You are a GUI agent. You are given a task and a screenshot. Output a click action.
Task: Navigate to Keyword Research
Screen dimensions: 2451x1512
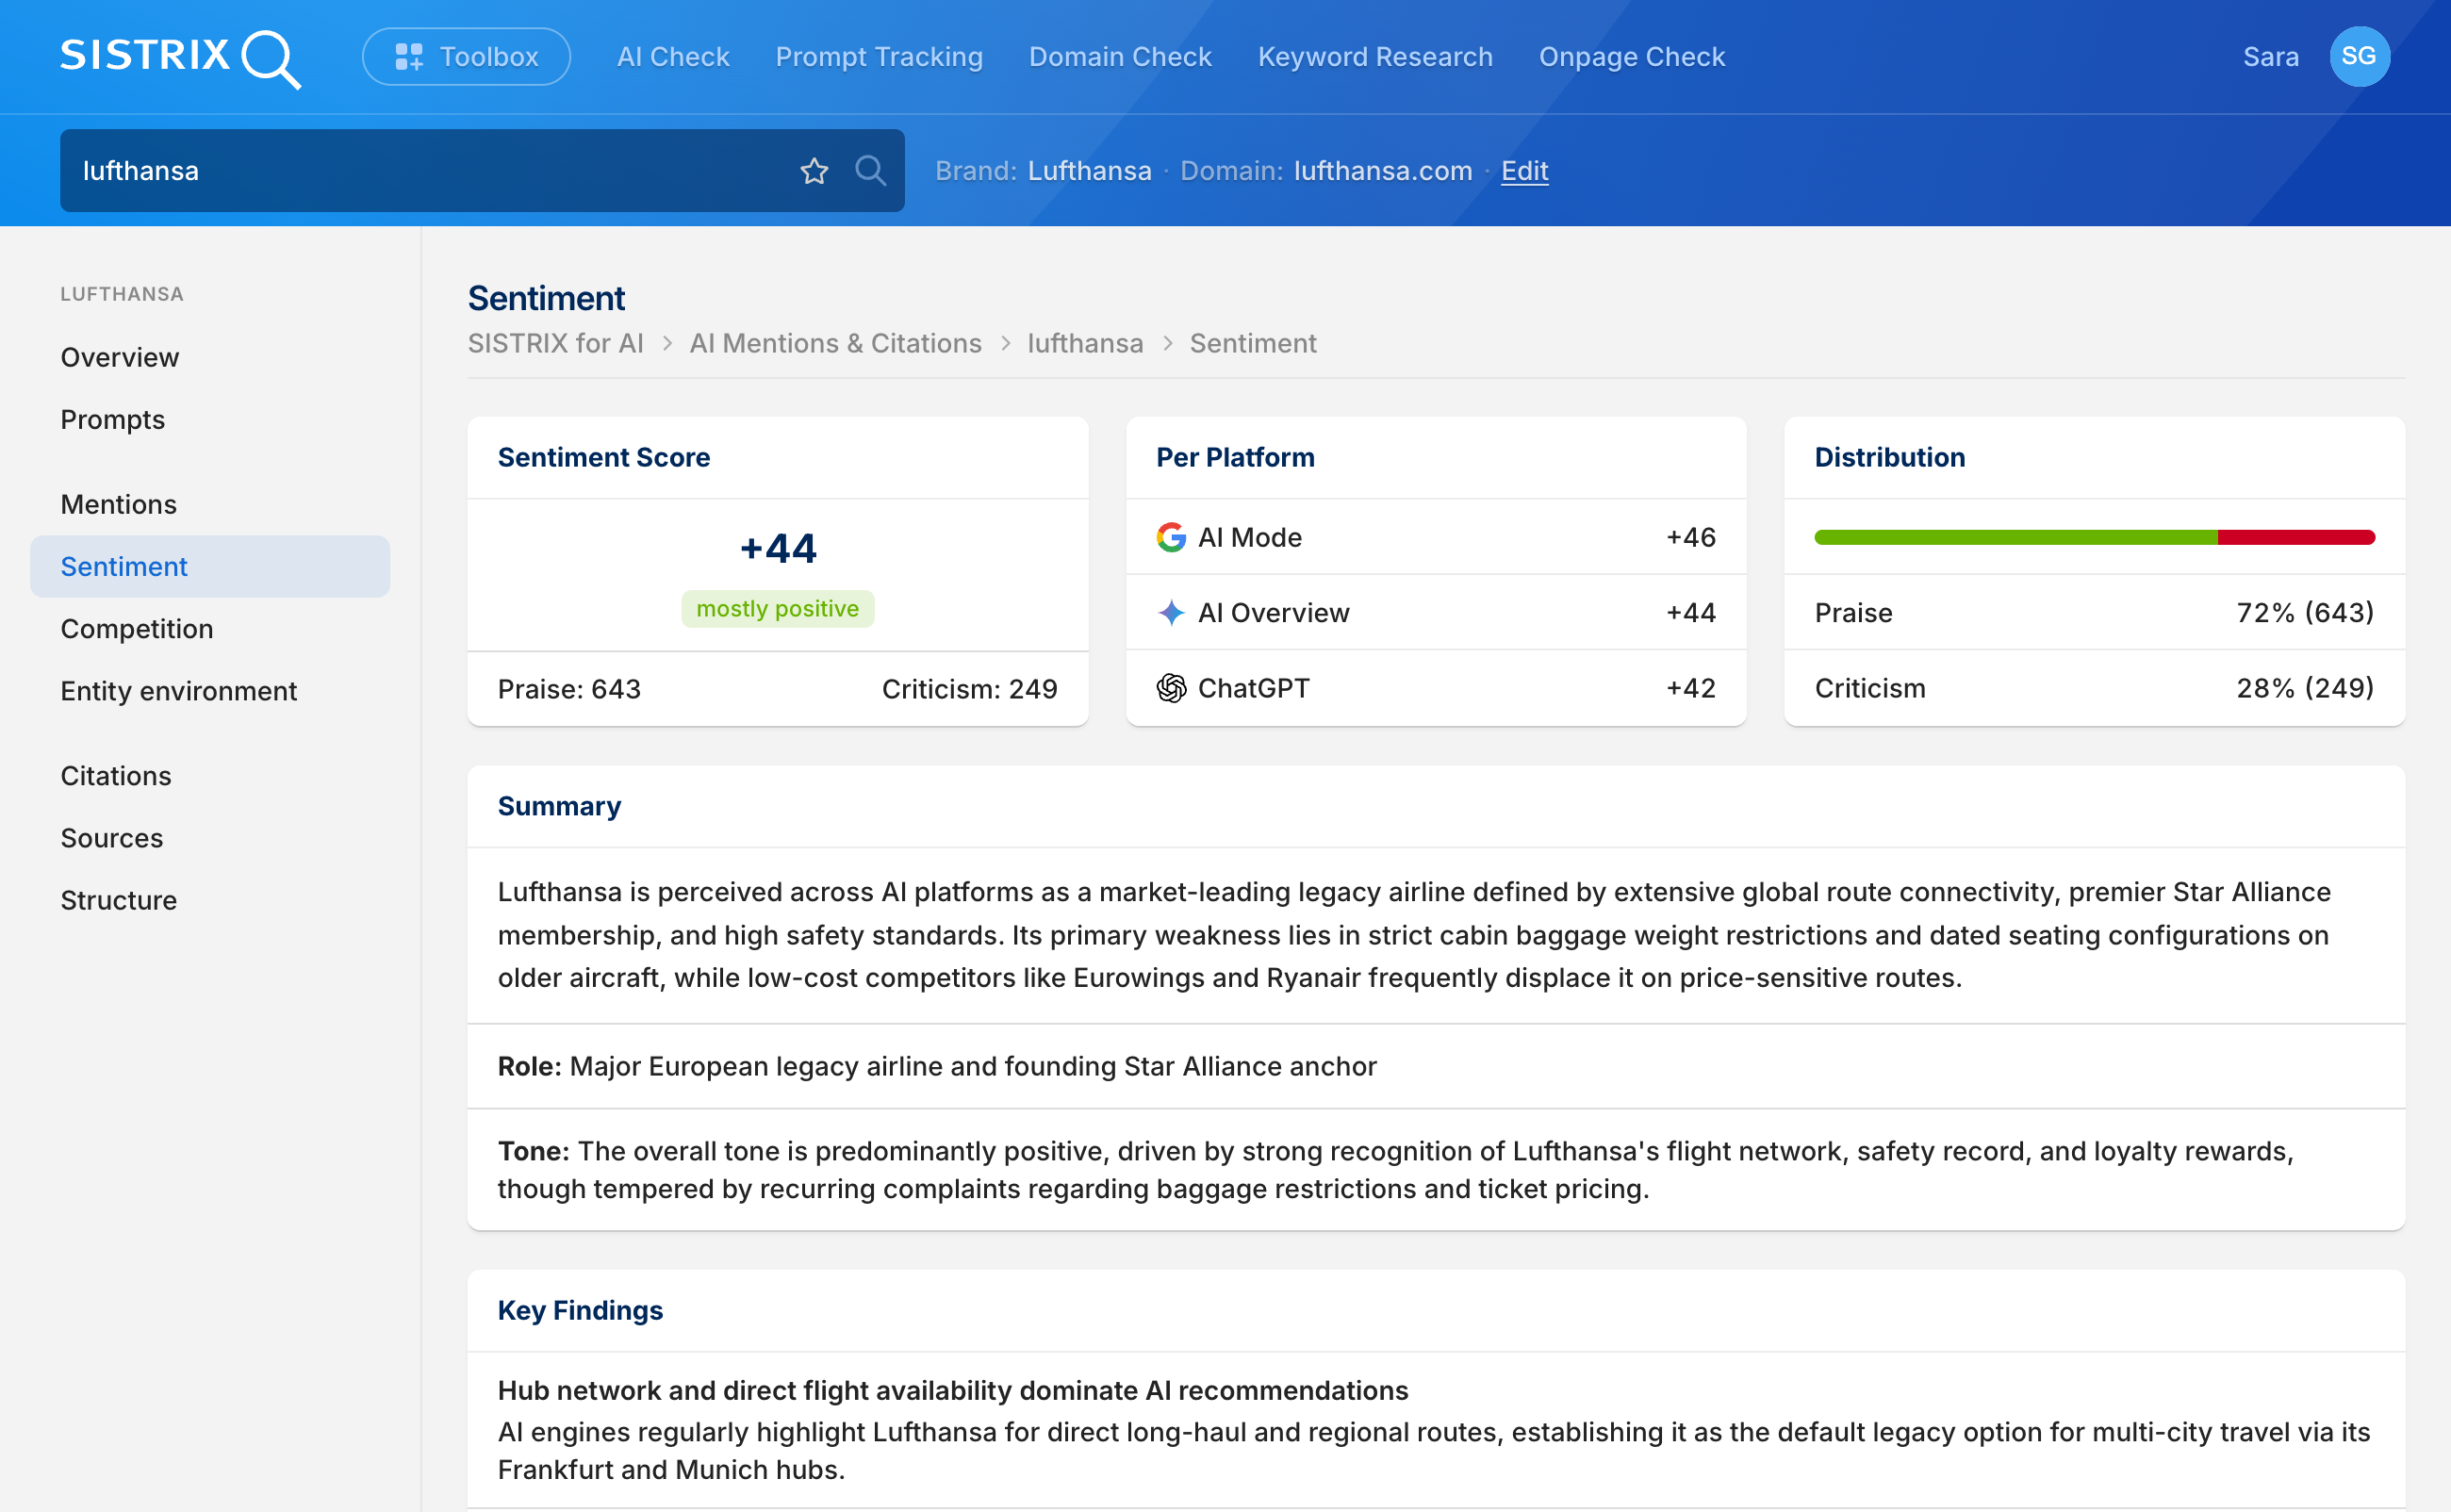pyautogui.click(x=1375, y=57)
